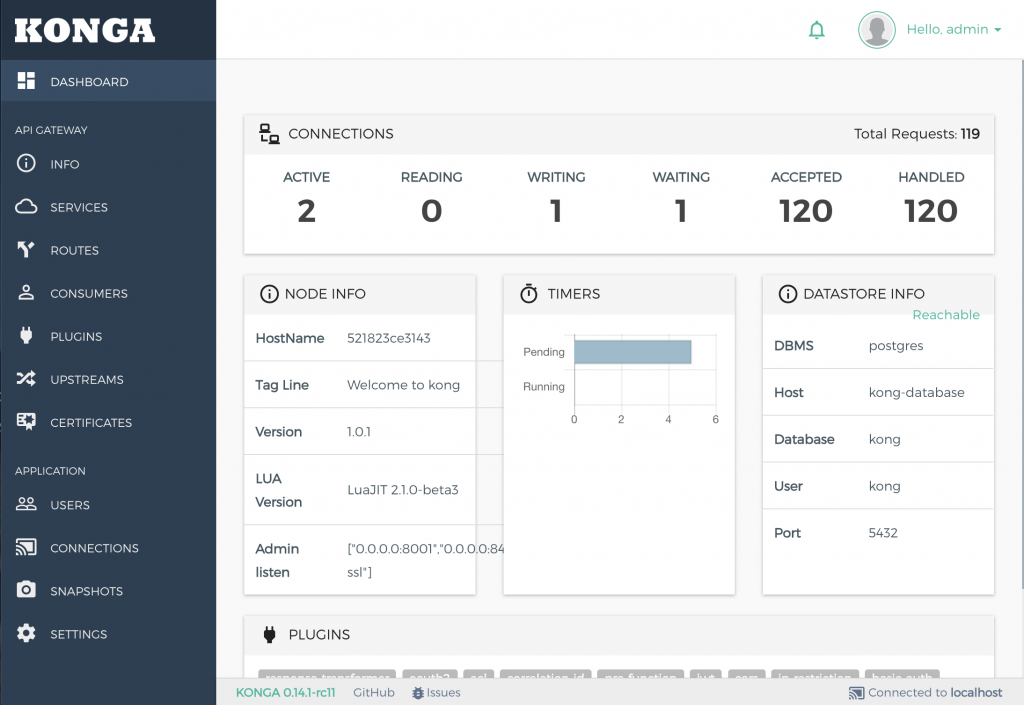Click LuaJIT 2.1.0-beta3 value
The width and height of the screenshot is (1024, 705).
pyautogui.click(x=403, y=490)
